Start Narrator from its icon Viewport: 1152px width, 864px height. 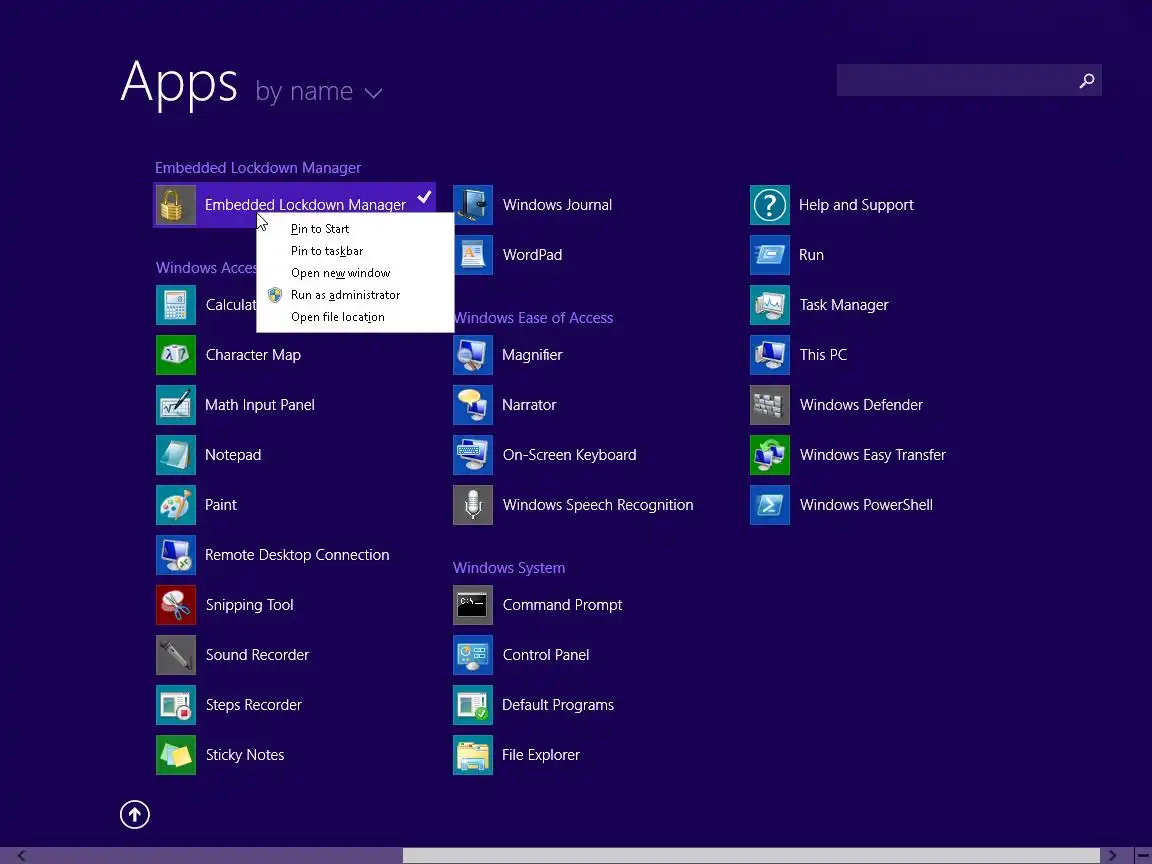[x=472, y=405]
